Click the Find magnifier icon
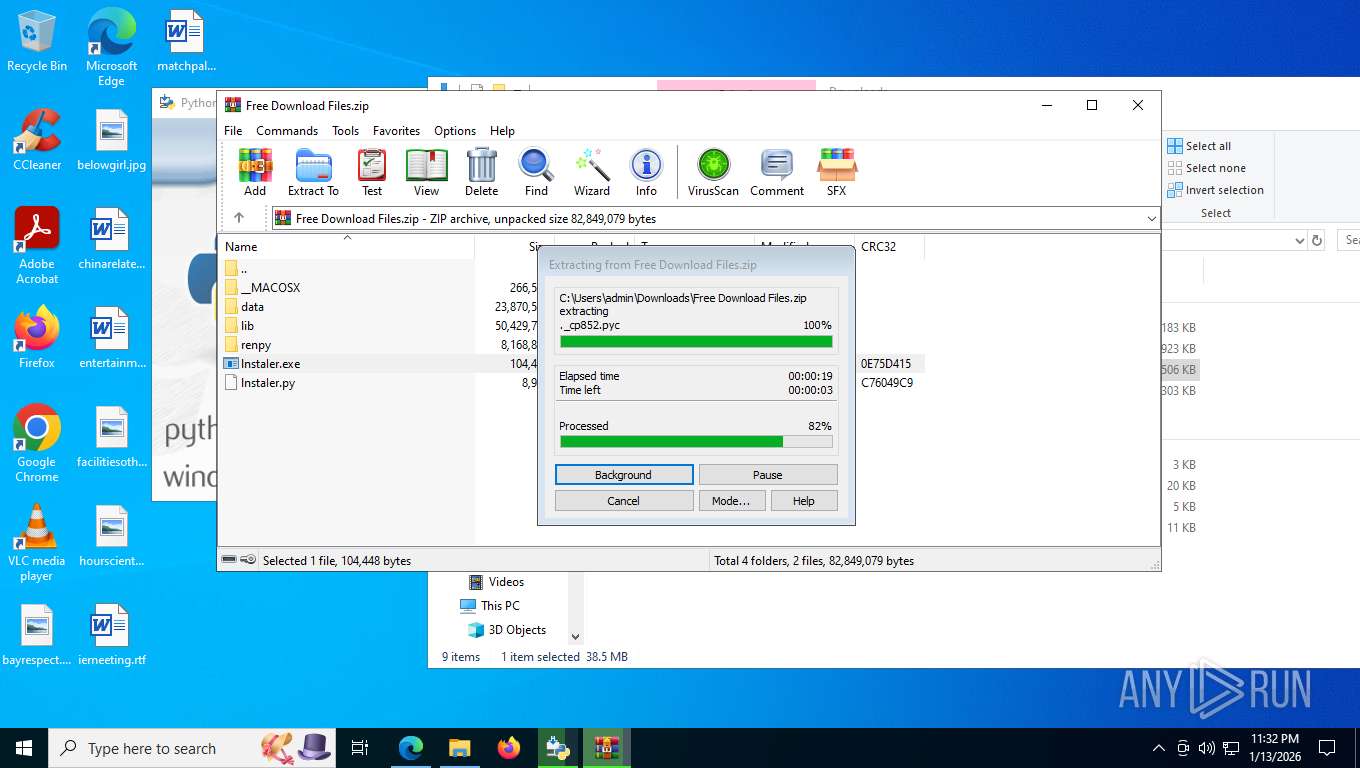Viewport: 1360px width, 768px height. pos(536,172)
